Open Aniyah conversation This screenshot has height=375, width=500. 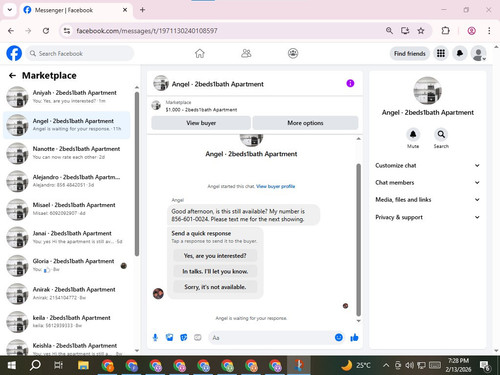pyautogui.click(x=67, y=97)
